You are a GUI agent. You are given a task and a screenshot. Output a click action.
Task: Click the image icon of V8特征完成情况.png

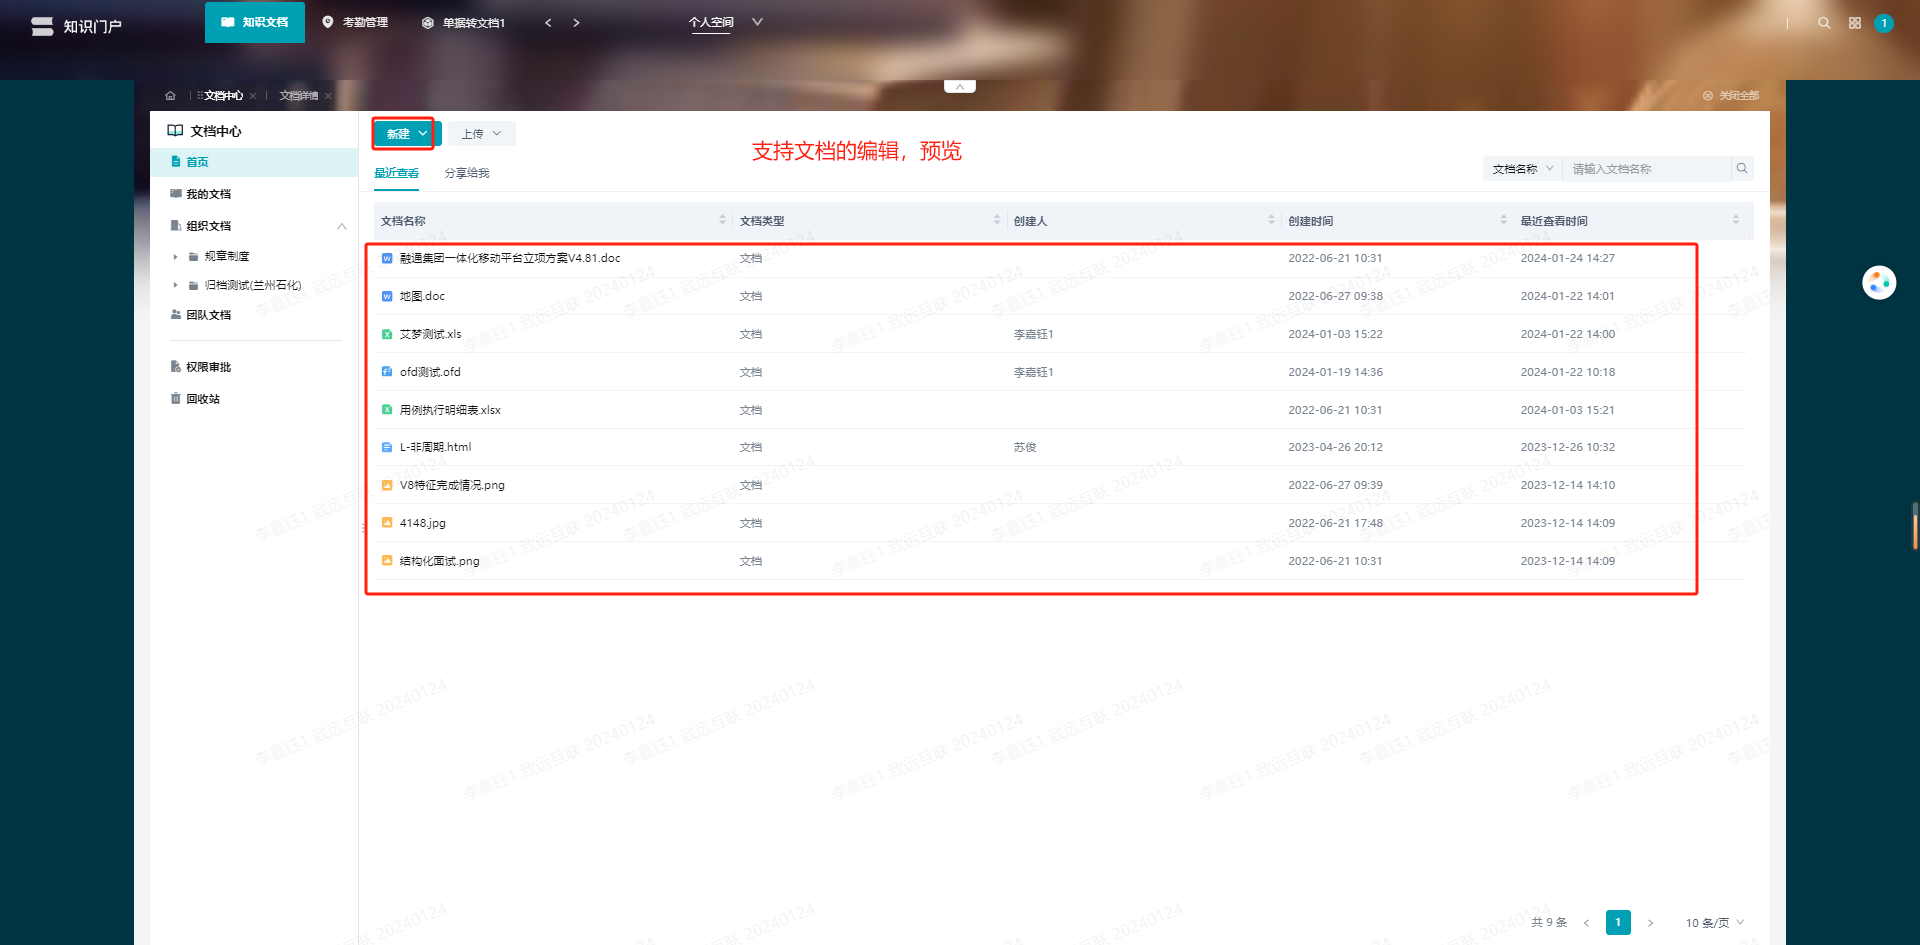pos(387,485)
